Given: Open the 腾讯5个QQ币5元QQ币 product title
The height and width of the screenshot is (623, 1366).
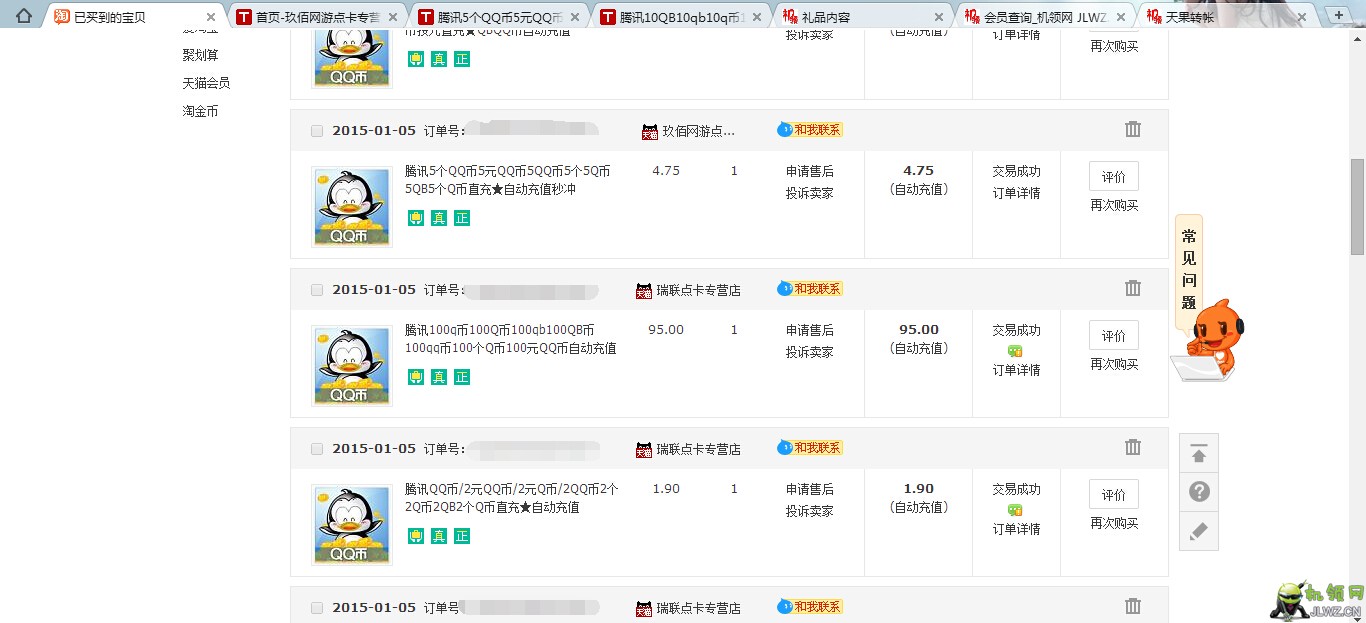Looking at the screenshot, I should (508, 180).
